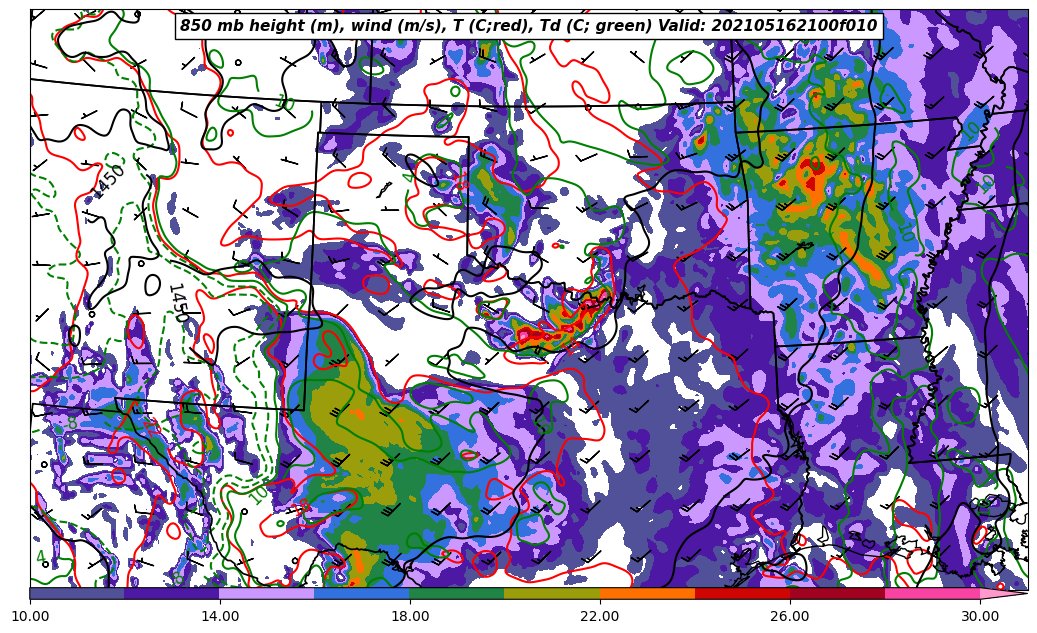Image resolution: width=1037 pixels, height=633 pixels.
Task: Click the green 18–20 colorbar segment
Action: [x=457, y=593]
